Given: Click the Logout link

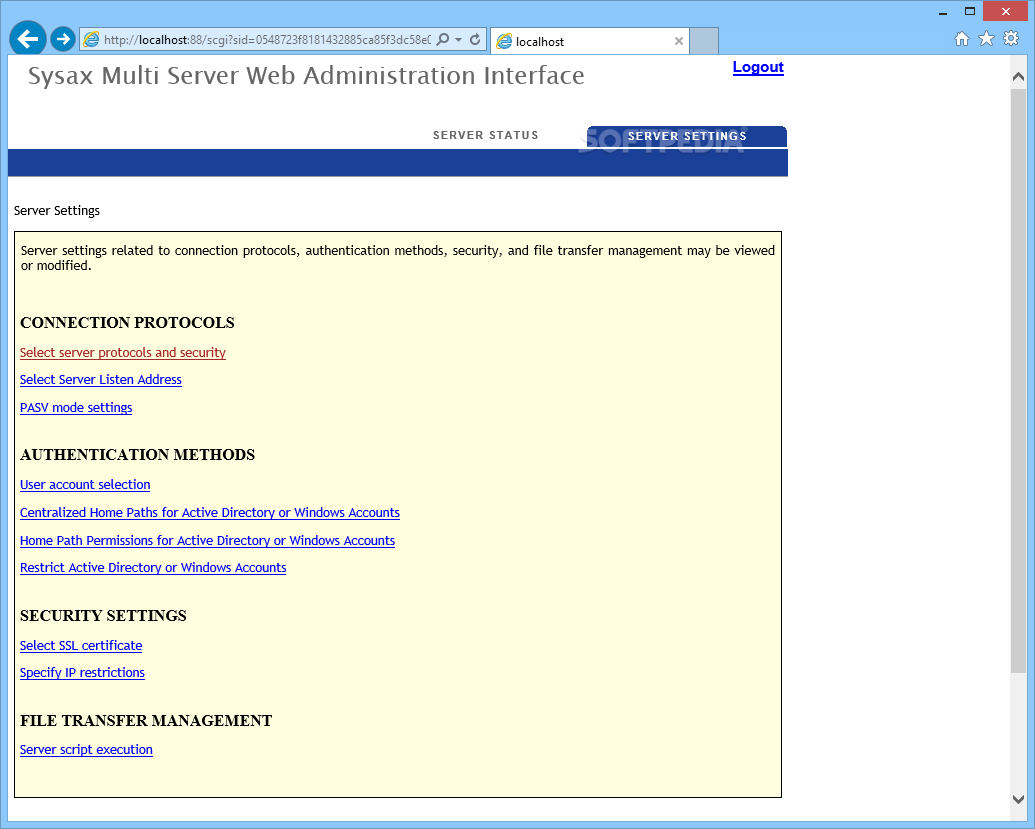Looking at the screenshot, I should 758,67.
